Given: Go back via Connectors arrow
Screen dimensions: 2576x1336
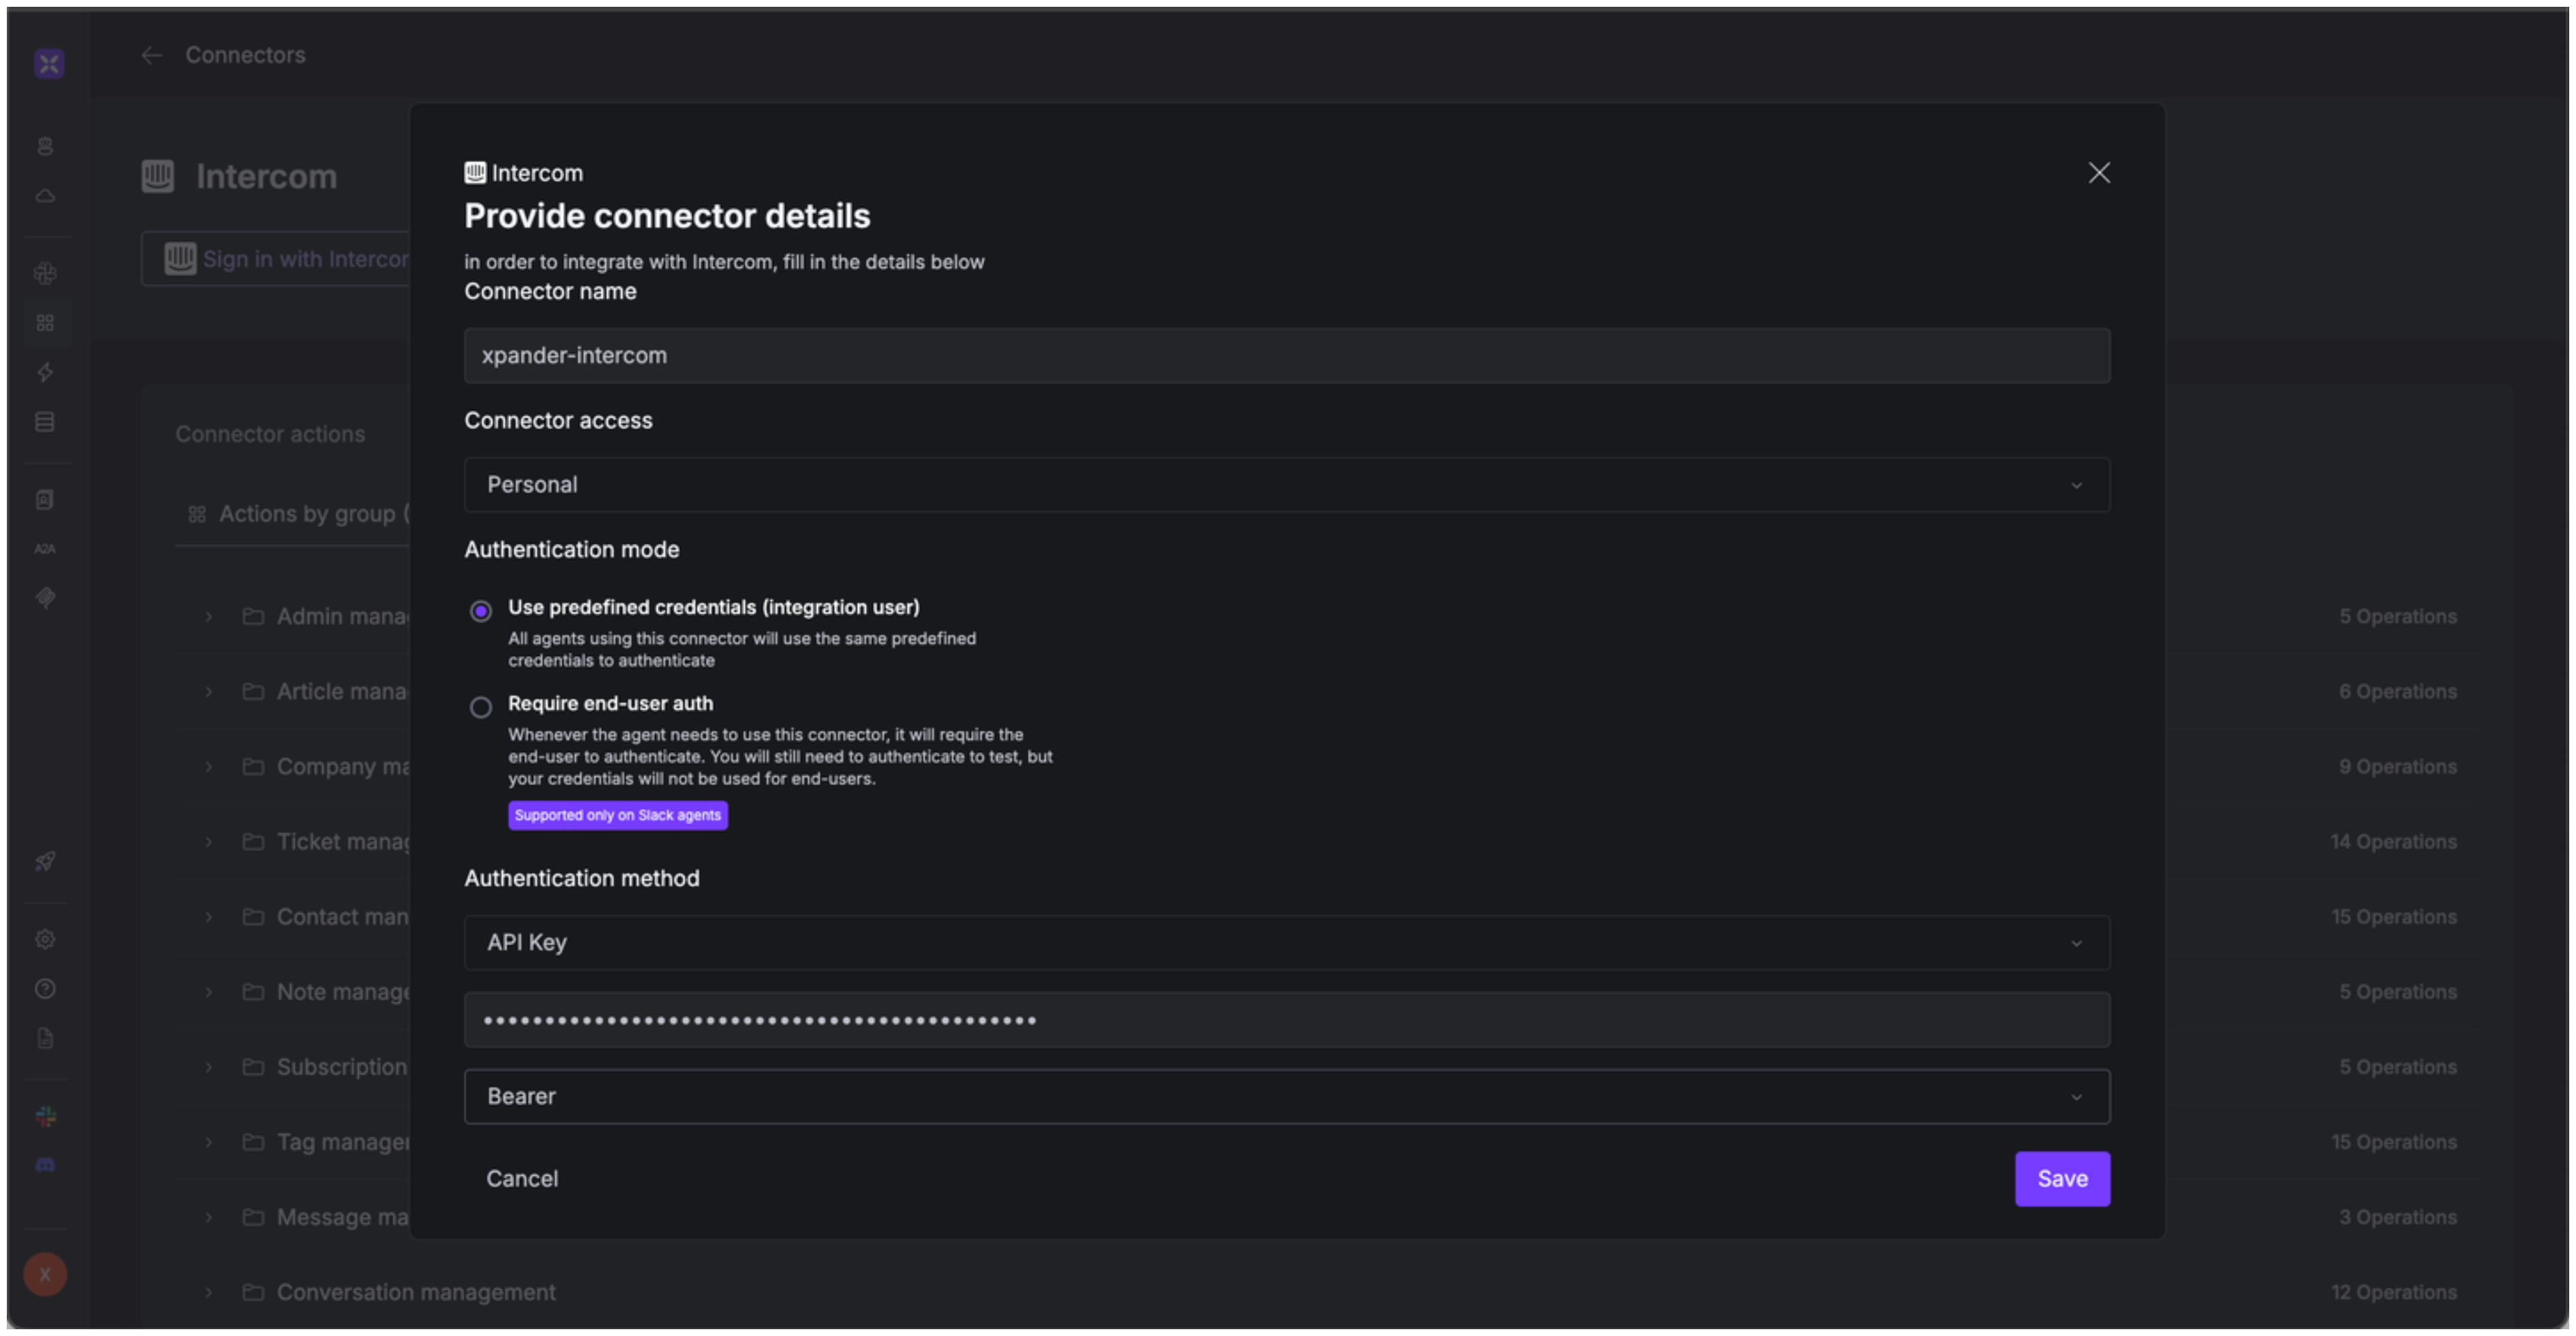Looking at the screenshot, I should point(152,56).
